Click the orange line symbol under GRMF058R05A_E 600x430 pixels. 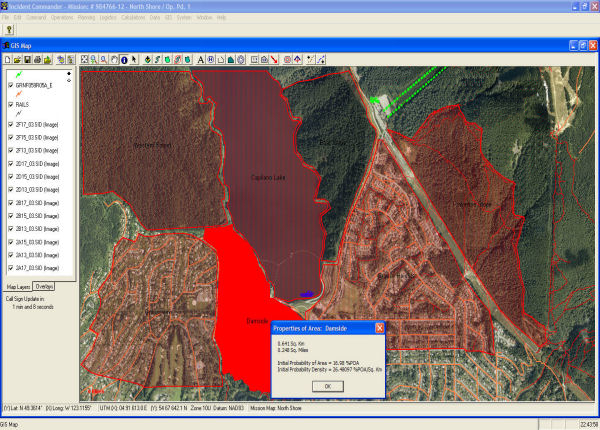pos(19,94)
